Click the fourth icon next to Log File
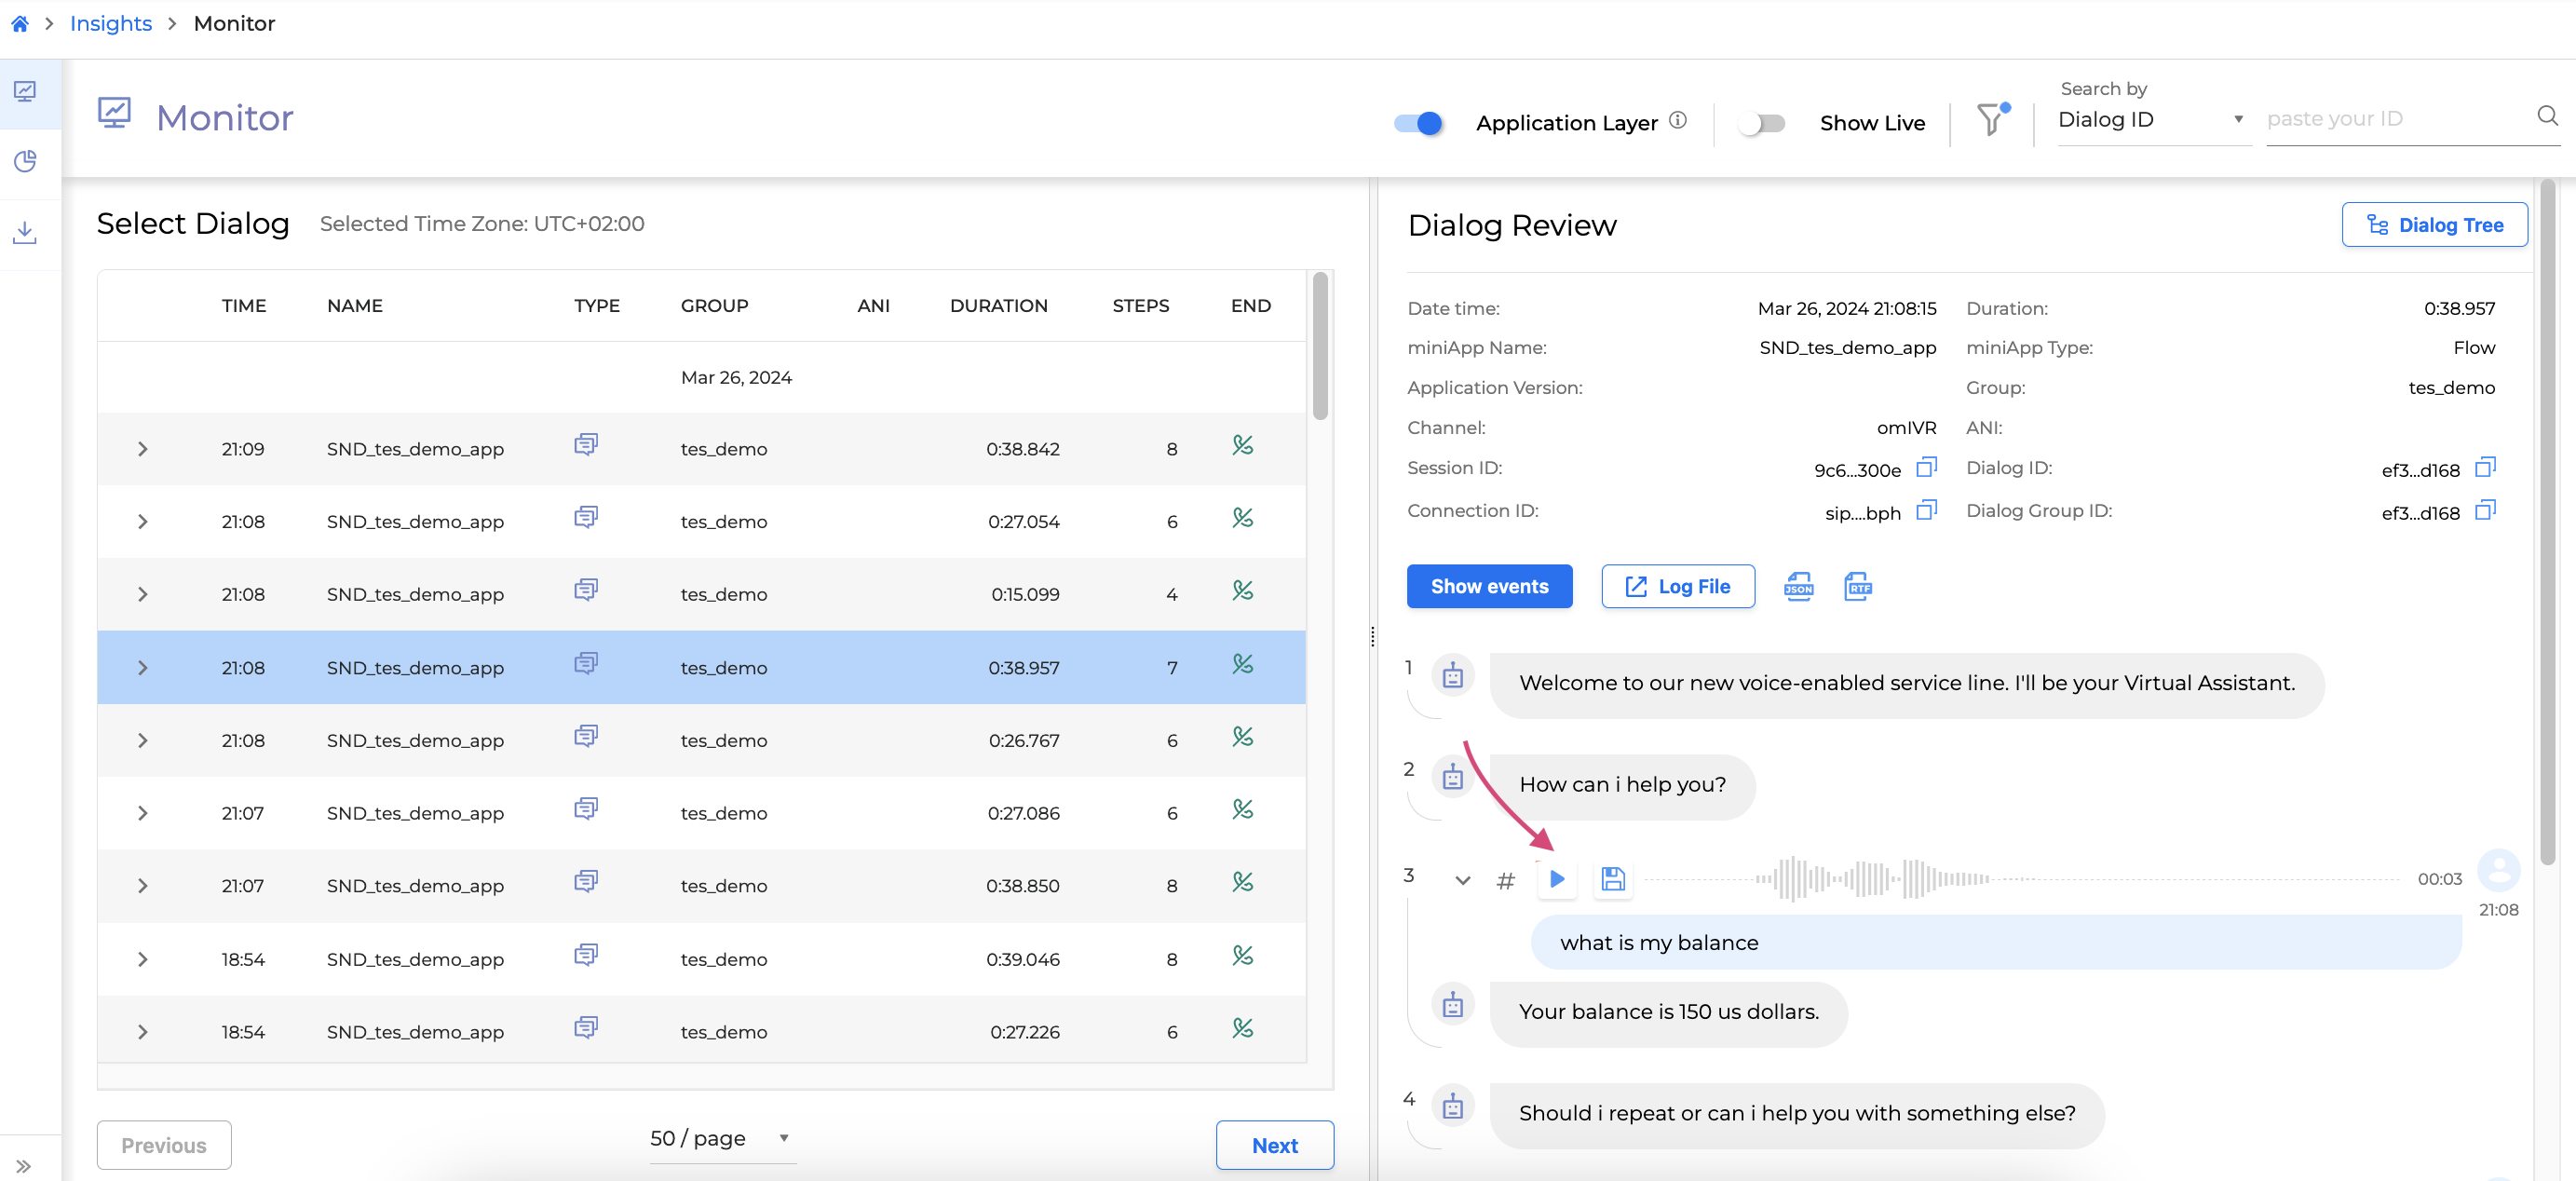This screenshot has width=2576, height=1181. [1856, 587]
